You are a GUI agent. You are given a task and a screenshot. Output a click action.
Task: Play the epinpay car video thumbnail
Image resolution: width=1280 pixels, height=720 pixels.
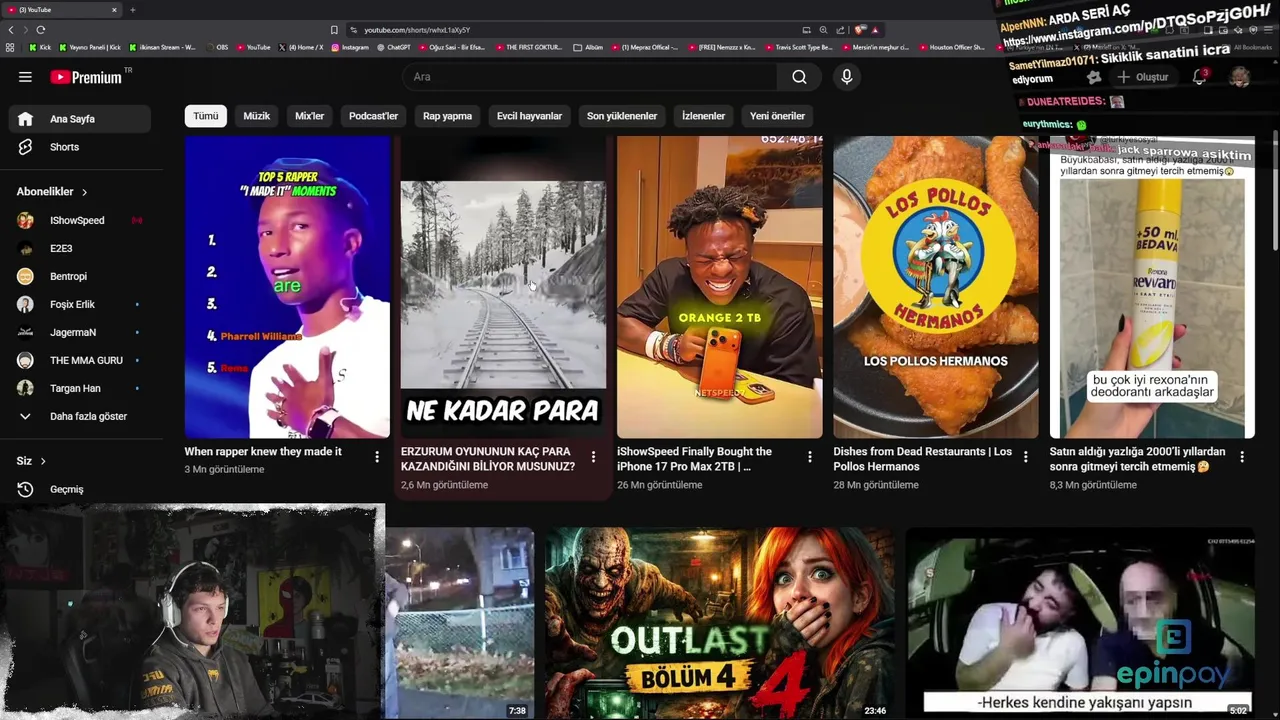(1080, 623)
